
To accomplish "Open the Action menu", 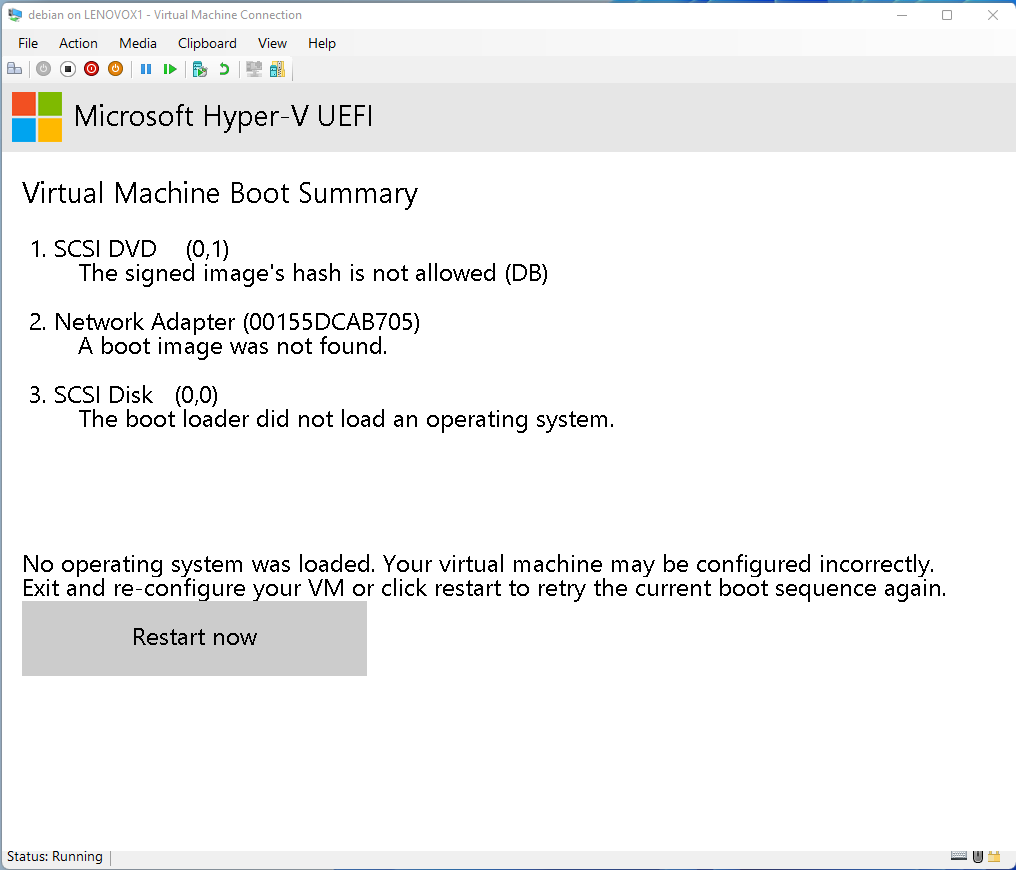I will click(x=78, y=43).
